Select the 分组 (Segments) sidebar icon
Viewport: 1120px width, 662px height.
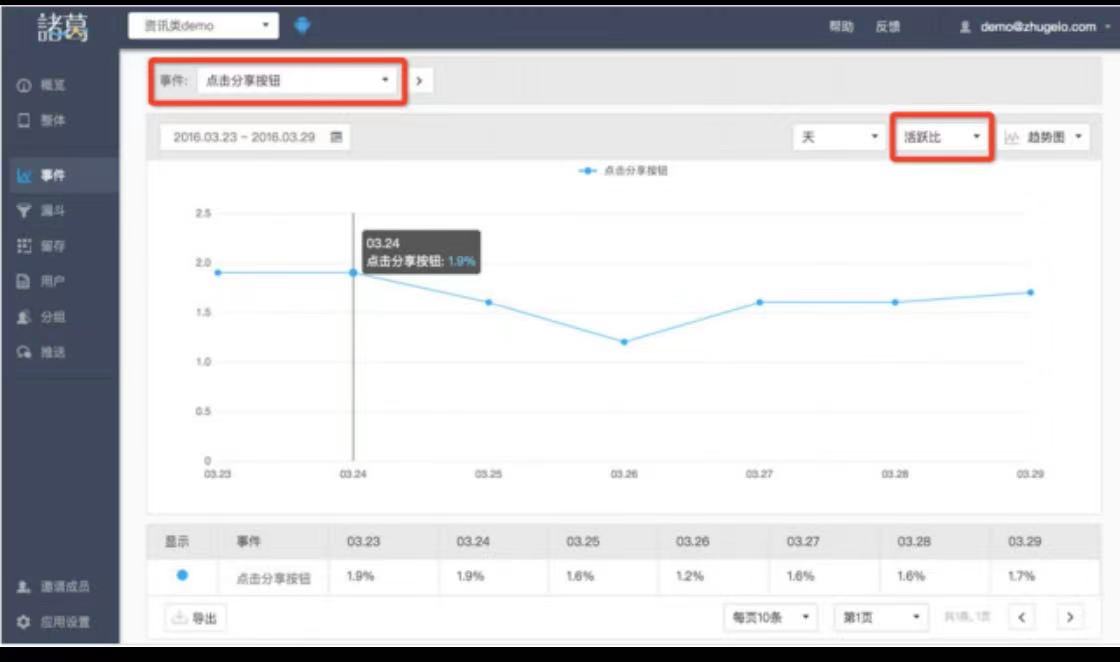pos(45,314)
